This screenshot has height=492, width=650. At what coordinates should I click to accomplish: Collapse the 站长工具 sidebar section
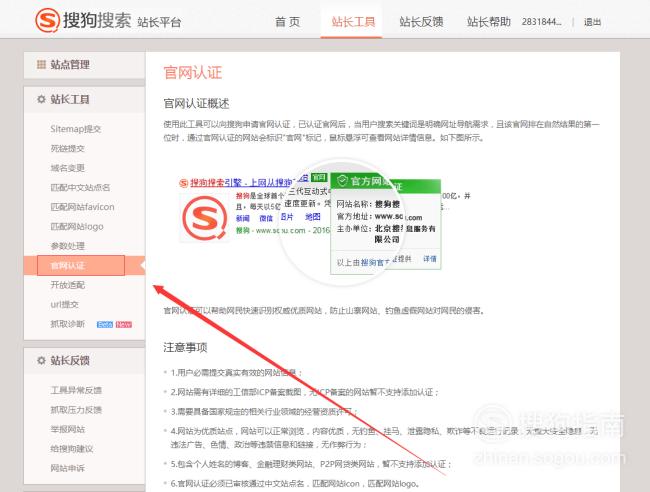84,99
